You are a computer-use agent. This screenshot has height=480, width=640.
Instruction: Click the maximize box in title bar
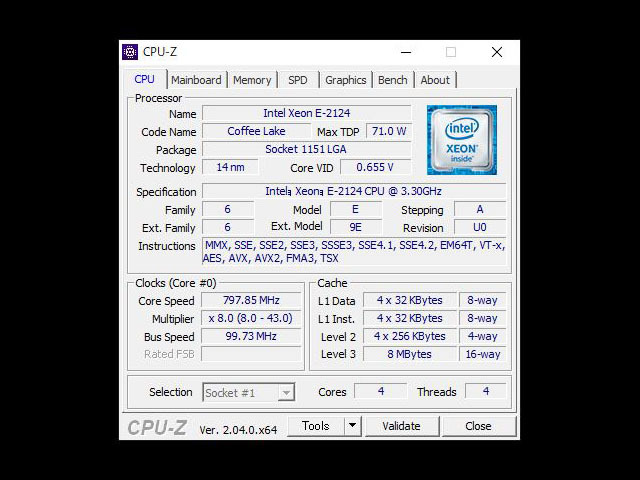click(x=451, y=52)
